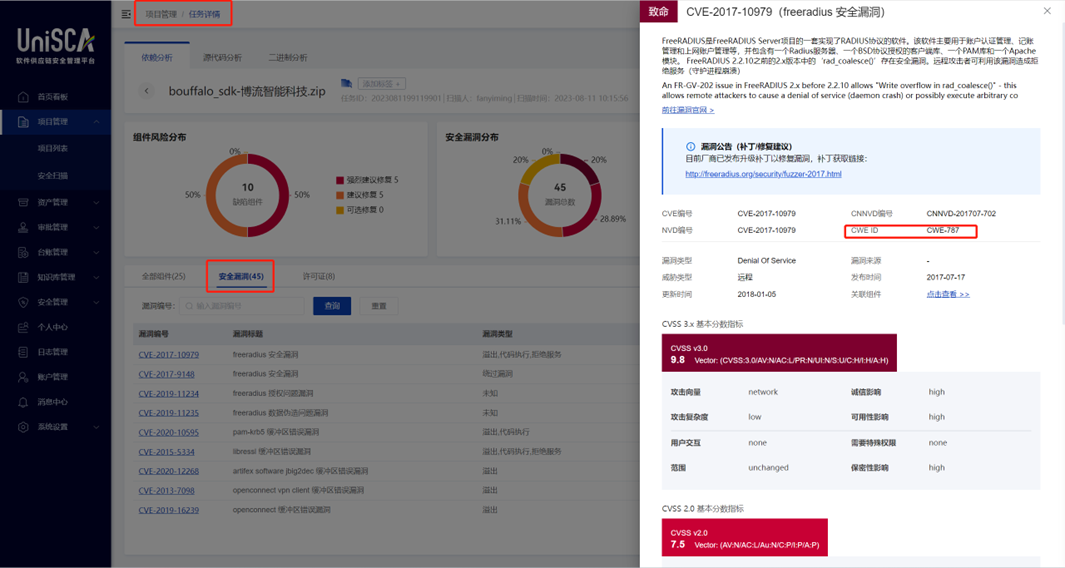Open the freeradius.org fuzzer-2017 patch link
This screenshot has height=568, width=1065.
click(x=763, y=174)
